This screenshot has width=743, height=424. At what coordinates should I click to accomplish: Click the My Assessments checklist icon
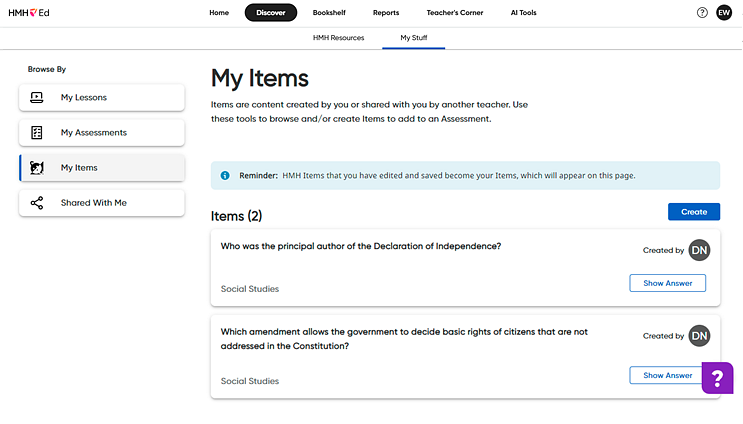point(36,133)
